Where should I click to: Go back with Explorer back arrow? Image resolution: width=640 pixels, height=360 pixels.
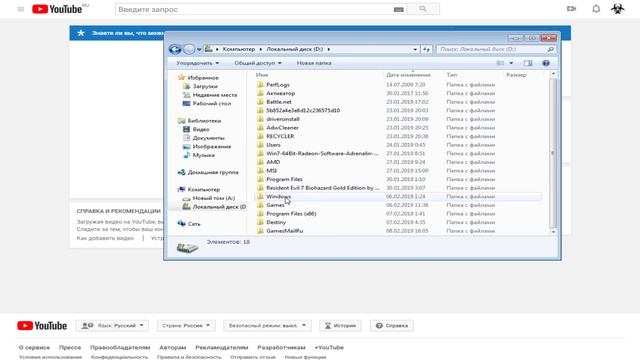click(x=175, y=49)
